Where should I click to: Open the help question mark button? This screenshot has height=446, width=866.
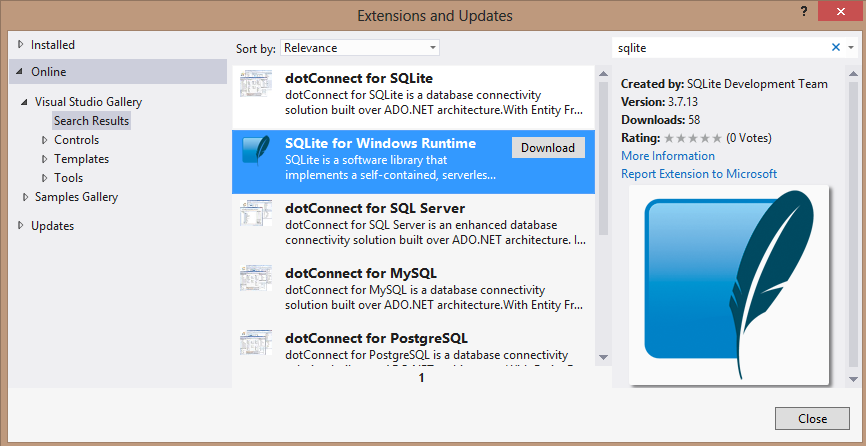pos(804,12)
